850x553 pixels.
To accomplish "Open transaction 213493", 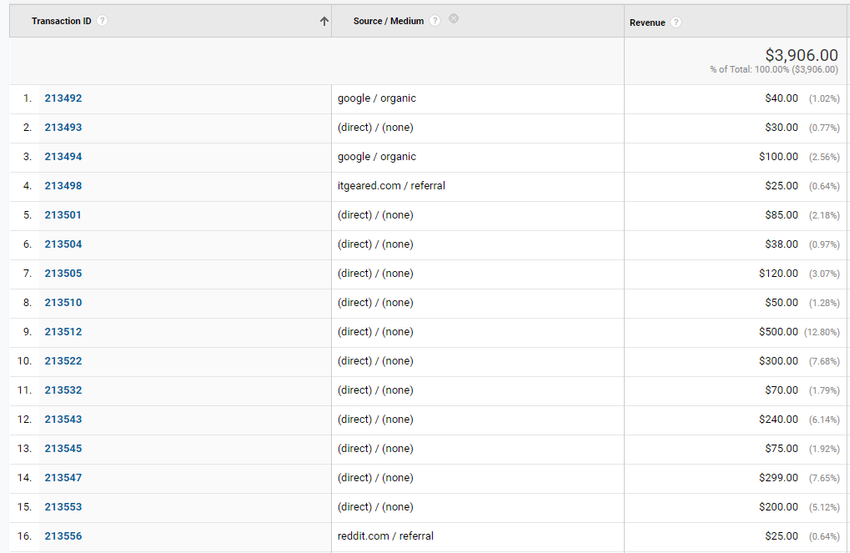I will coord(63,127).
